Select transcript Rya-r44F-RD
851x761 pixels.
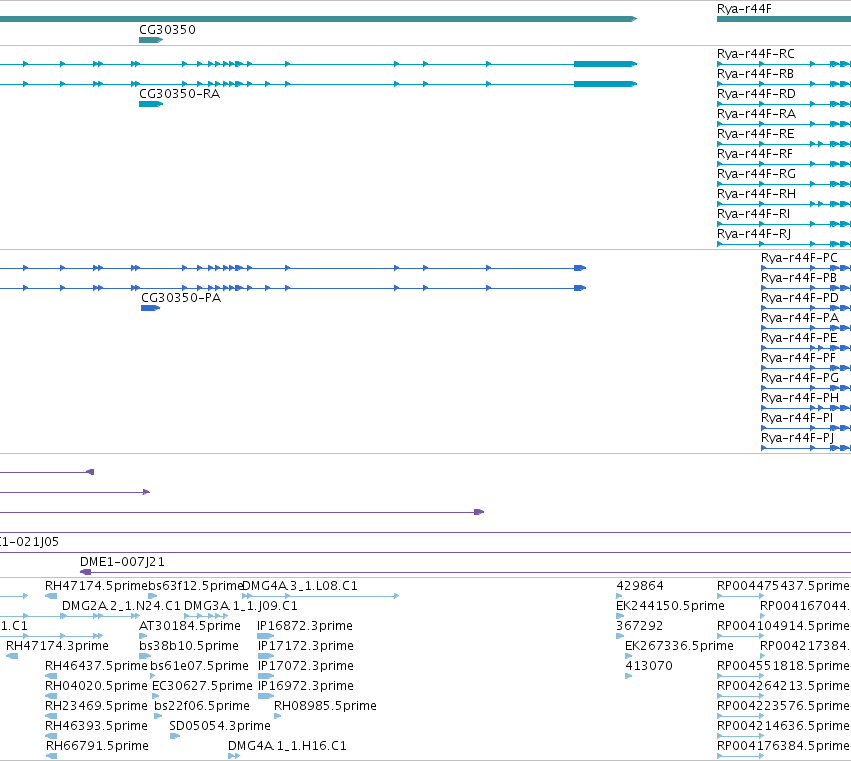click(x=756, y=94)
